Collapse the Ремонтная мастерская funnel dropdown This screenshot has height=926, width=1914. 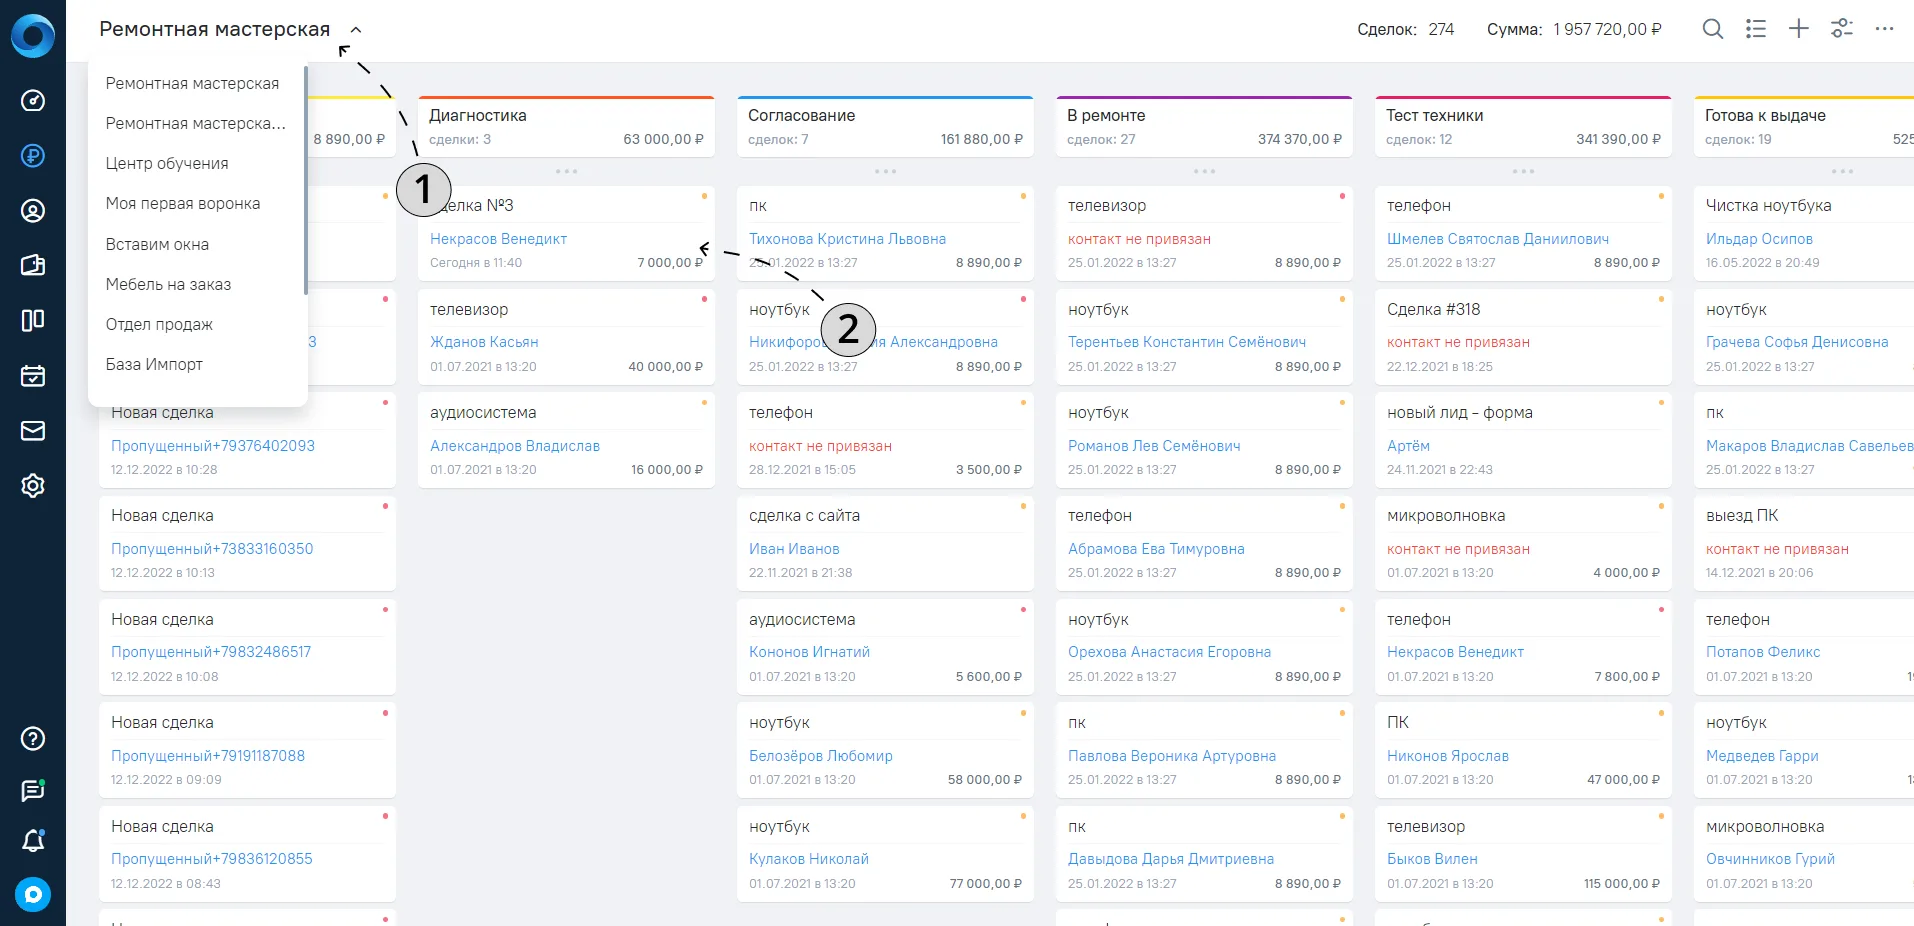(356, 30)
